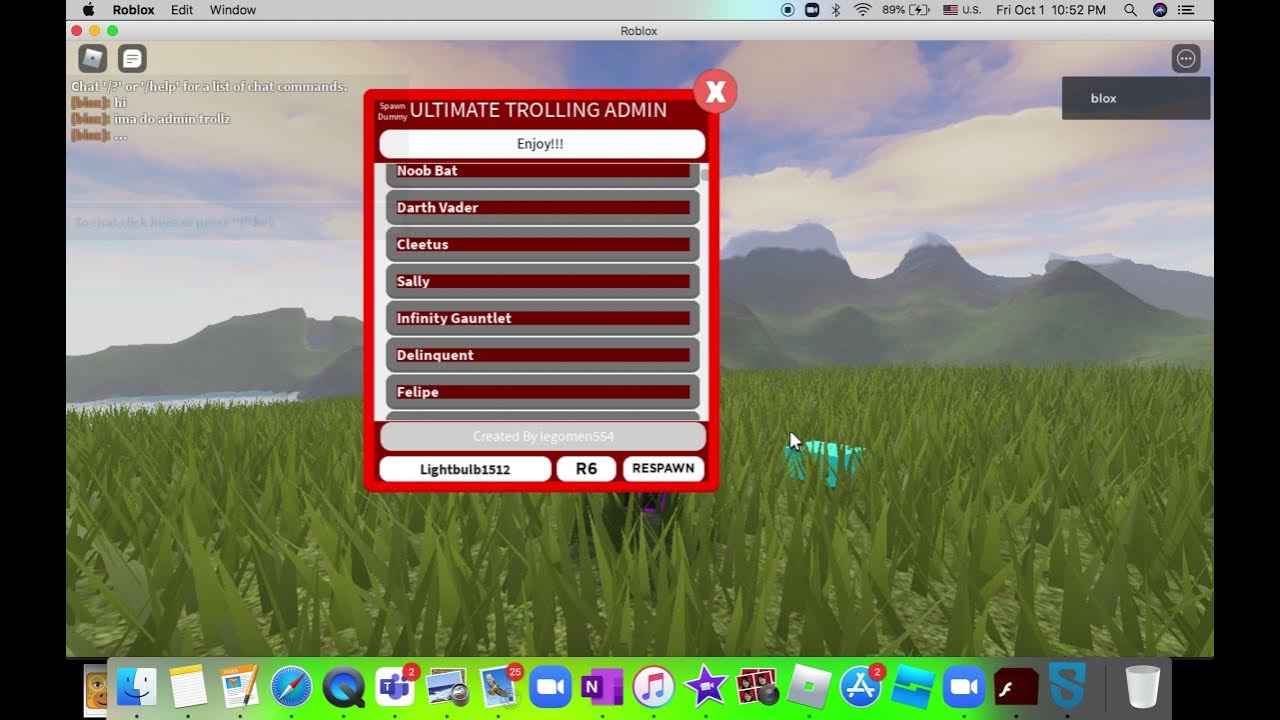
Task: Activate Siri from the menu bar
Action: click(x=1160, y=10)
